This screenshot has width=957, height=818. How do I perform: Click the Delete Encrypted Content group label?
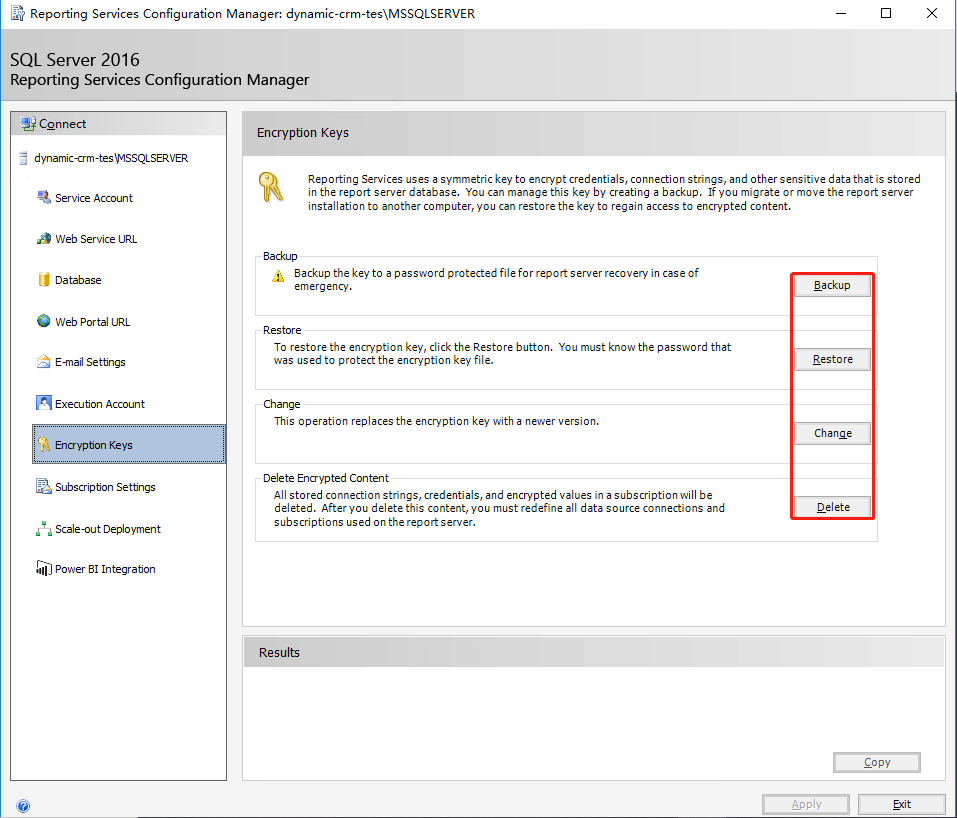point(326,478)
